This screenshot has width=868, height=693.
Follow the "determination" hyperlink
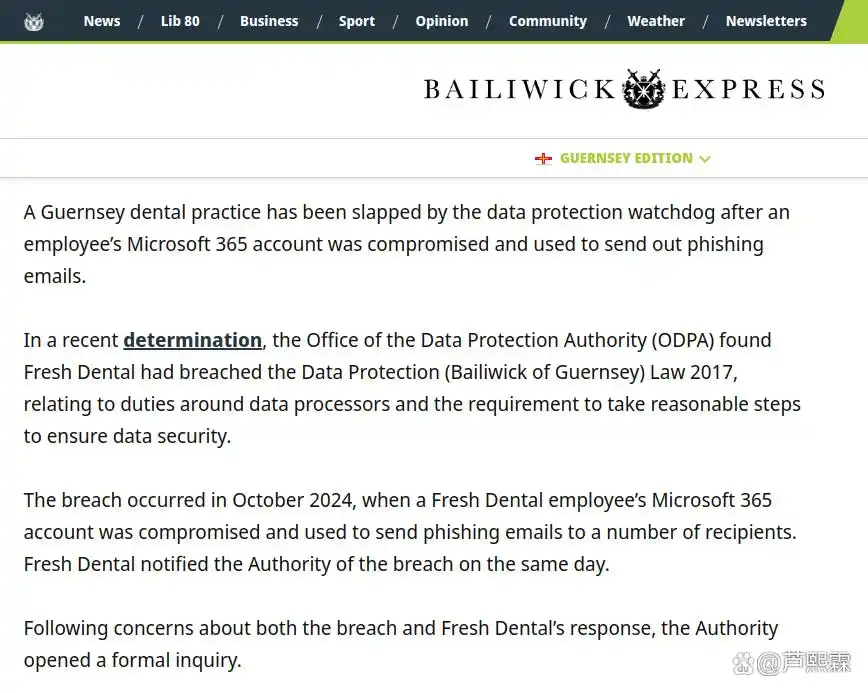(x=192, y=340)
